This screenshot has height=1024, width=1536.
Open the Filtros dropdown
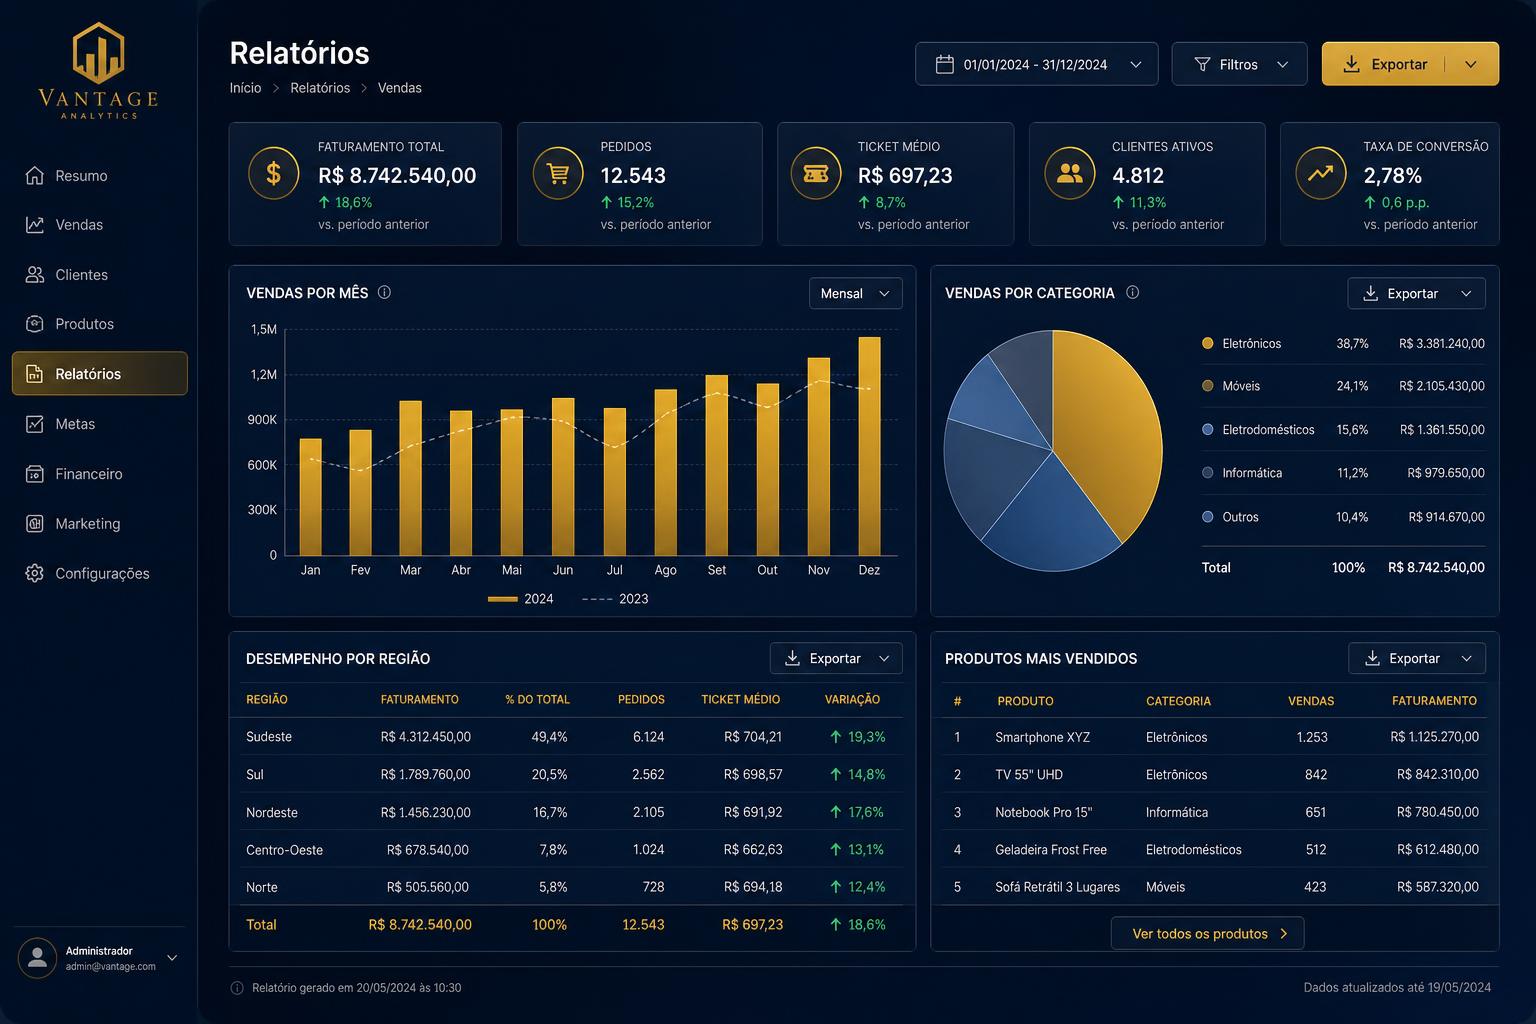coord(1239,64)
